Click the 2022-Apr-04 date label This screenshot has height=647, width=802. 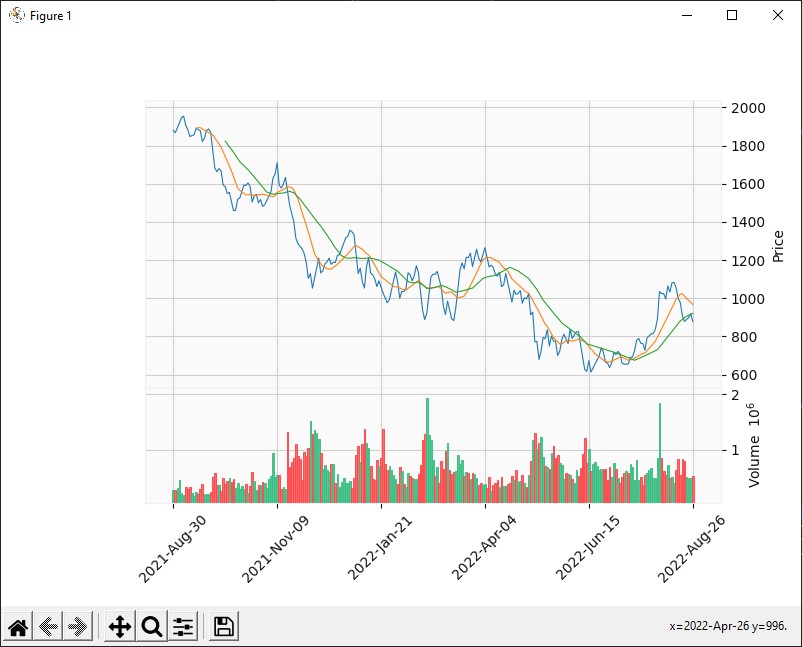(484, 548)
